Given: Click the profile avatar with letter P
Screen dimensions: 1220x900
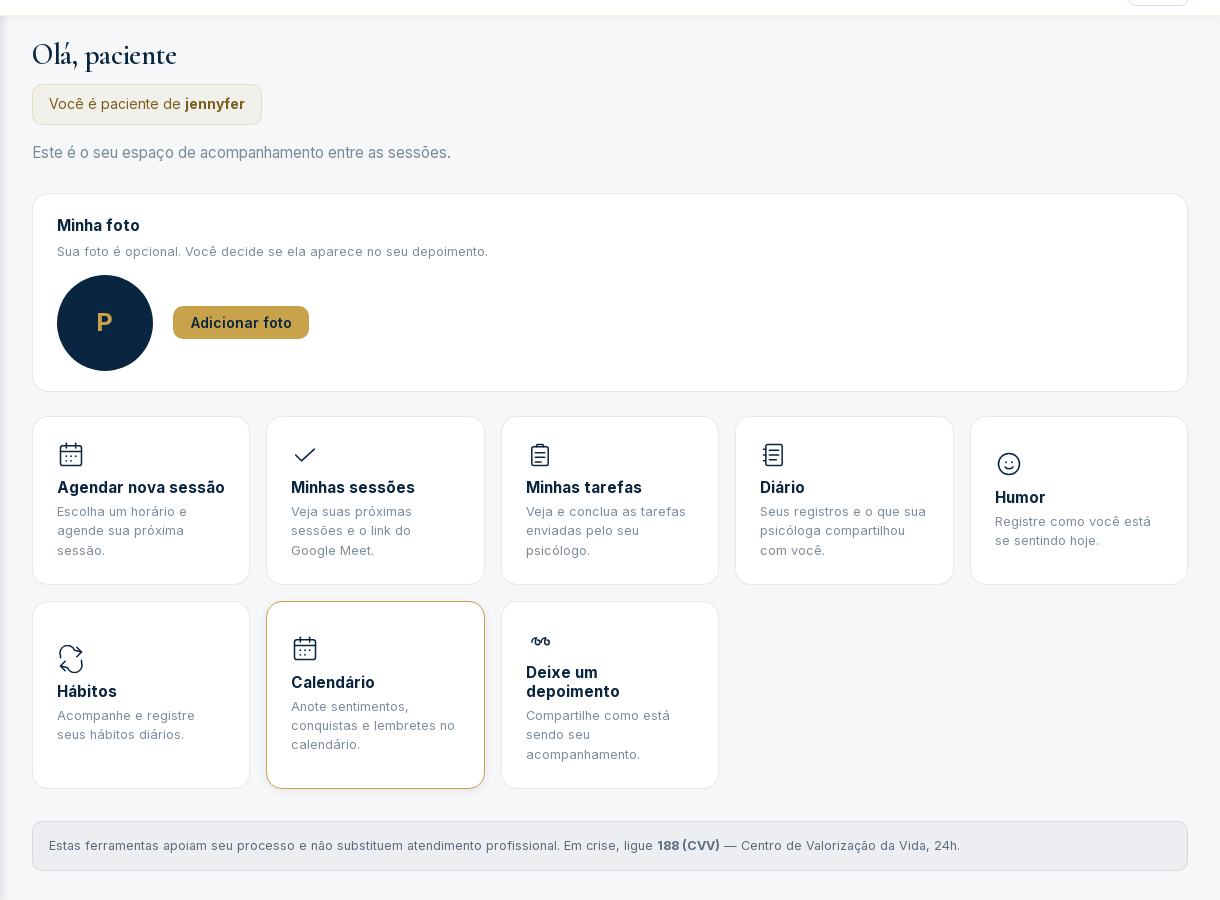Looking at the screenshot, I should click(x=105, y=323).
